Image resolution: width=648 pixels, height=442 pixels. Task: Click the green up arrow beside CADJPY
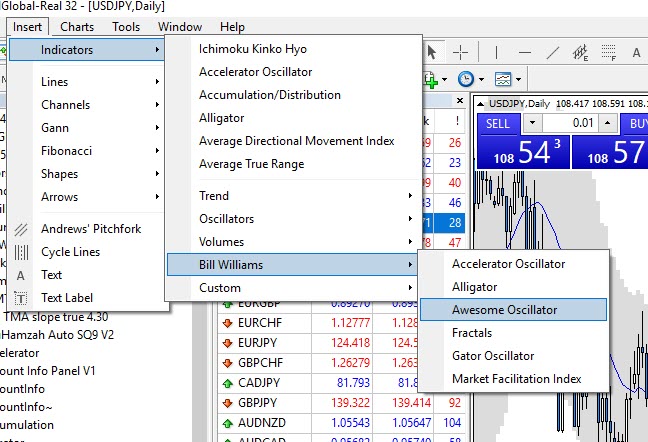click(227, 383)
